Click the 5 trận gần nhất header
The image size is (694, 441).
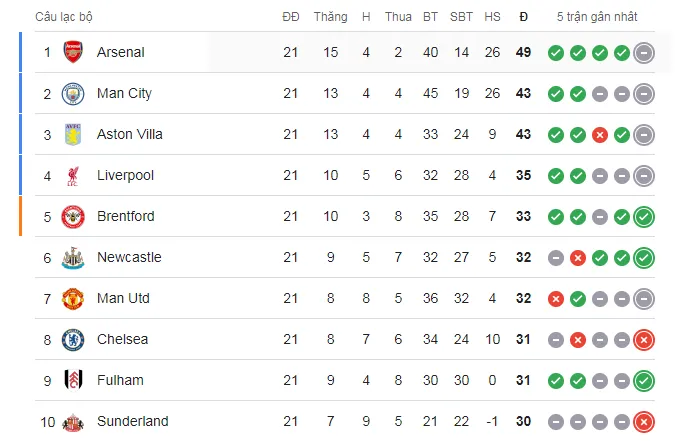tap(597, 16)
